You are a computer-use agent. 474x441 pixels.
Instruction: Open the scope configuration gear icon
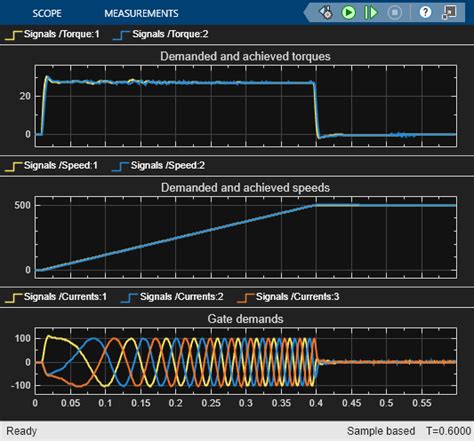point(326,13)
